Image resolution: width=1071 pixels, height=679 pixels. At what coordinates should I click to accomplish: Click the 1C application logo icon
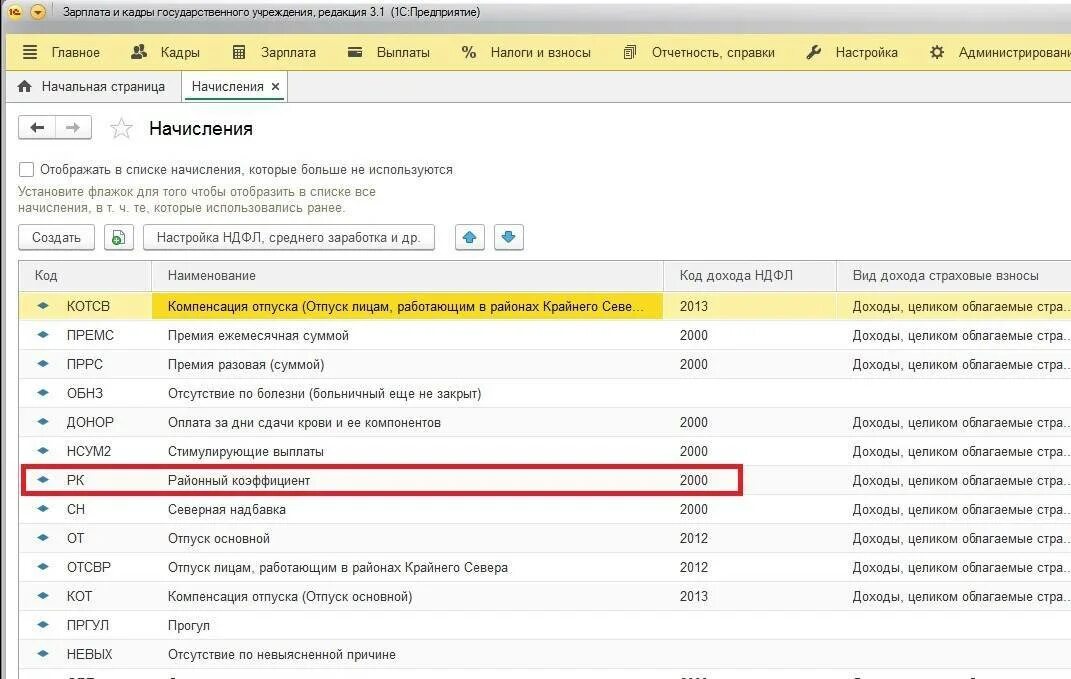[14, 12]
